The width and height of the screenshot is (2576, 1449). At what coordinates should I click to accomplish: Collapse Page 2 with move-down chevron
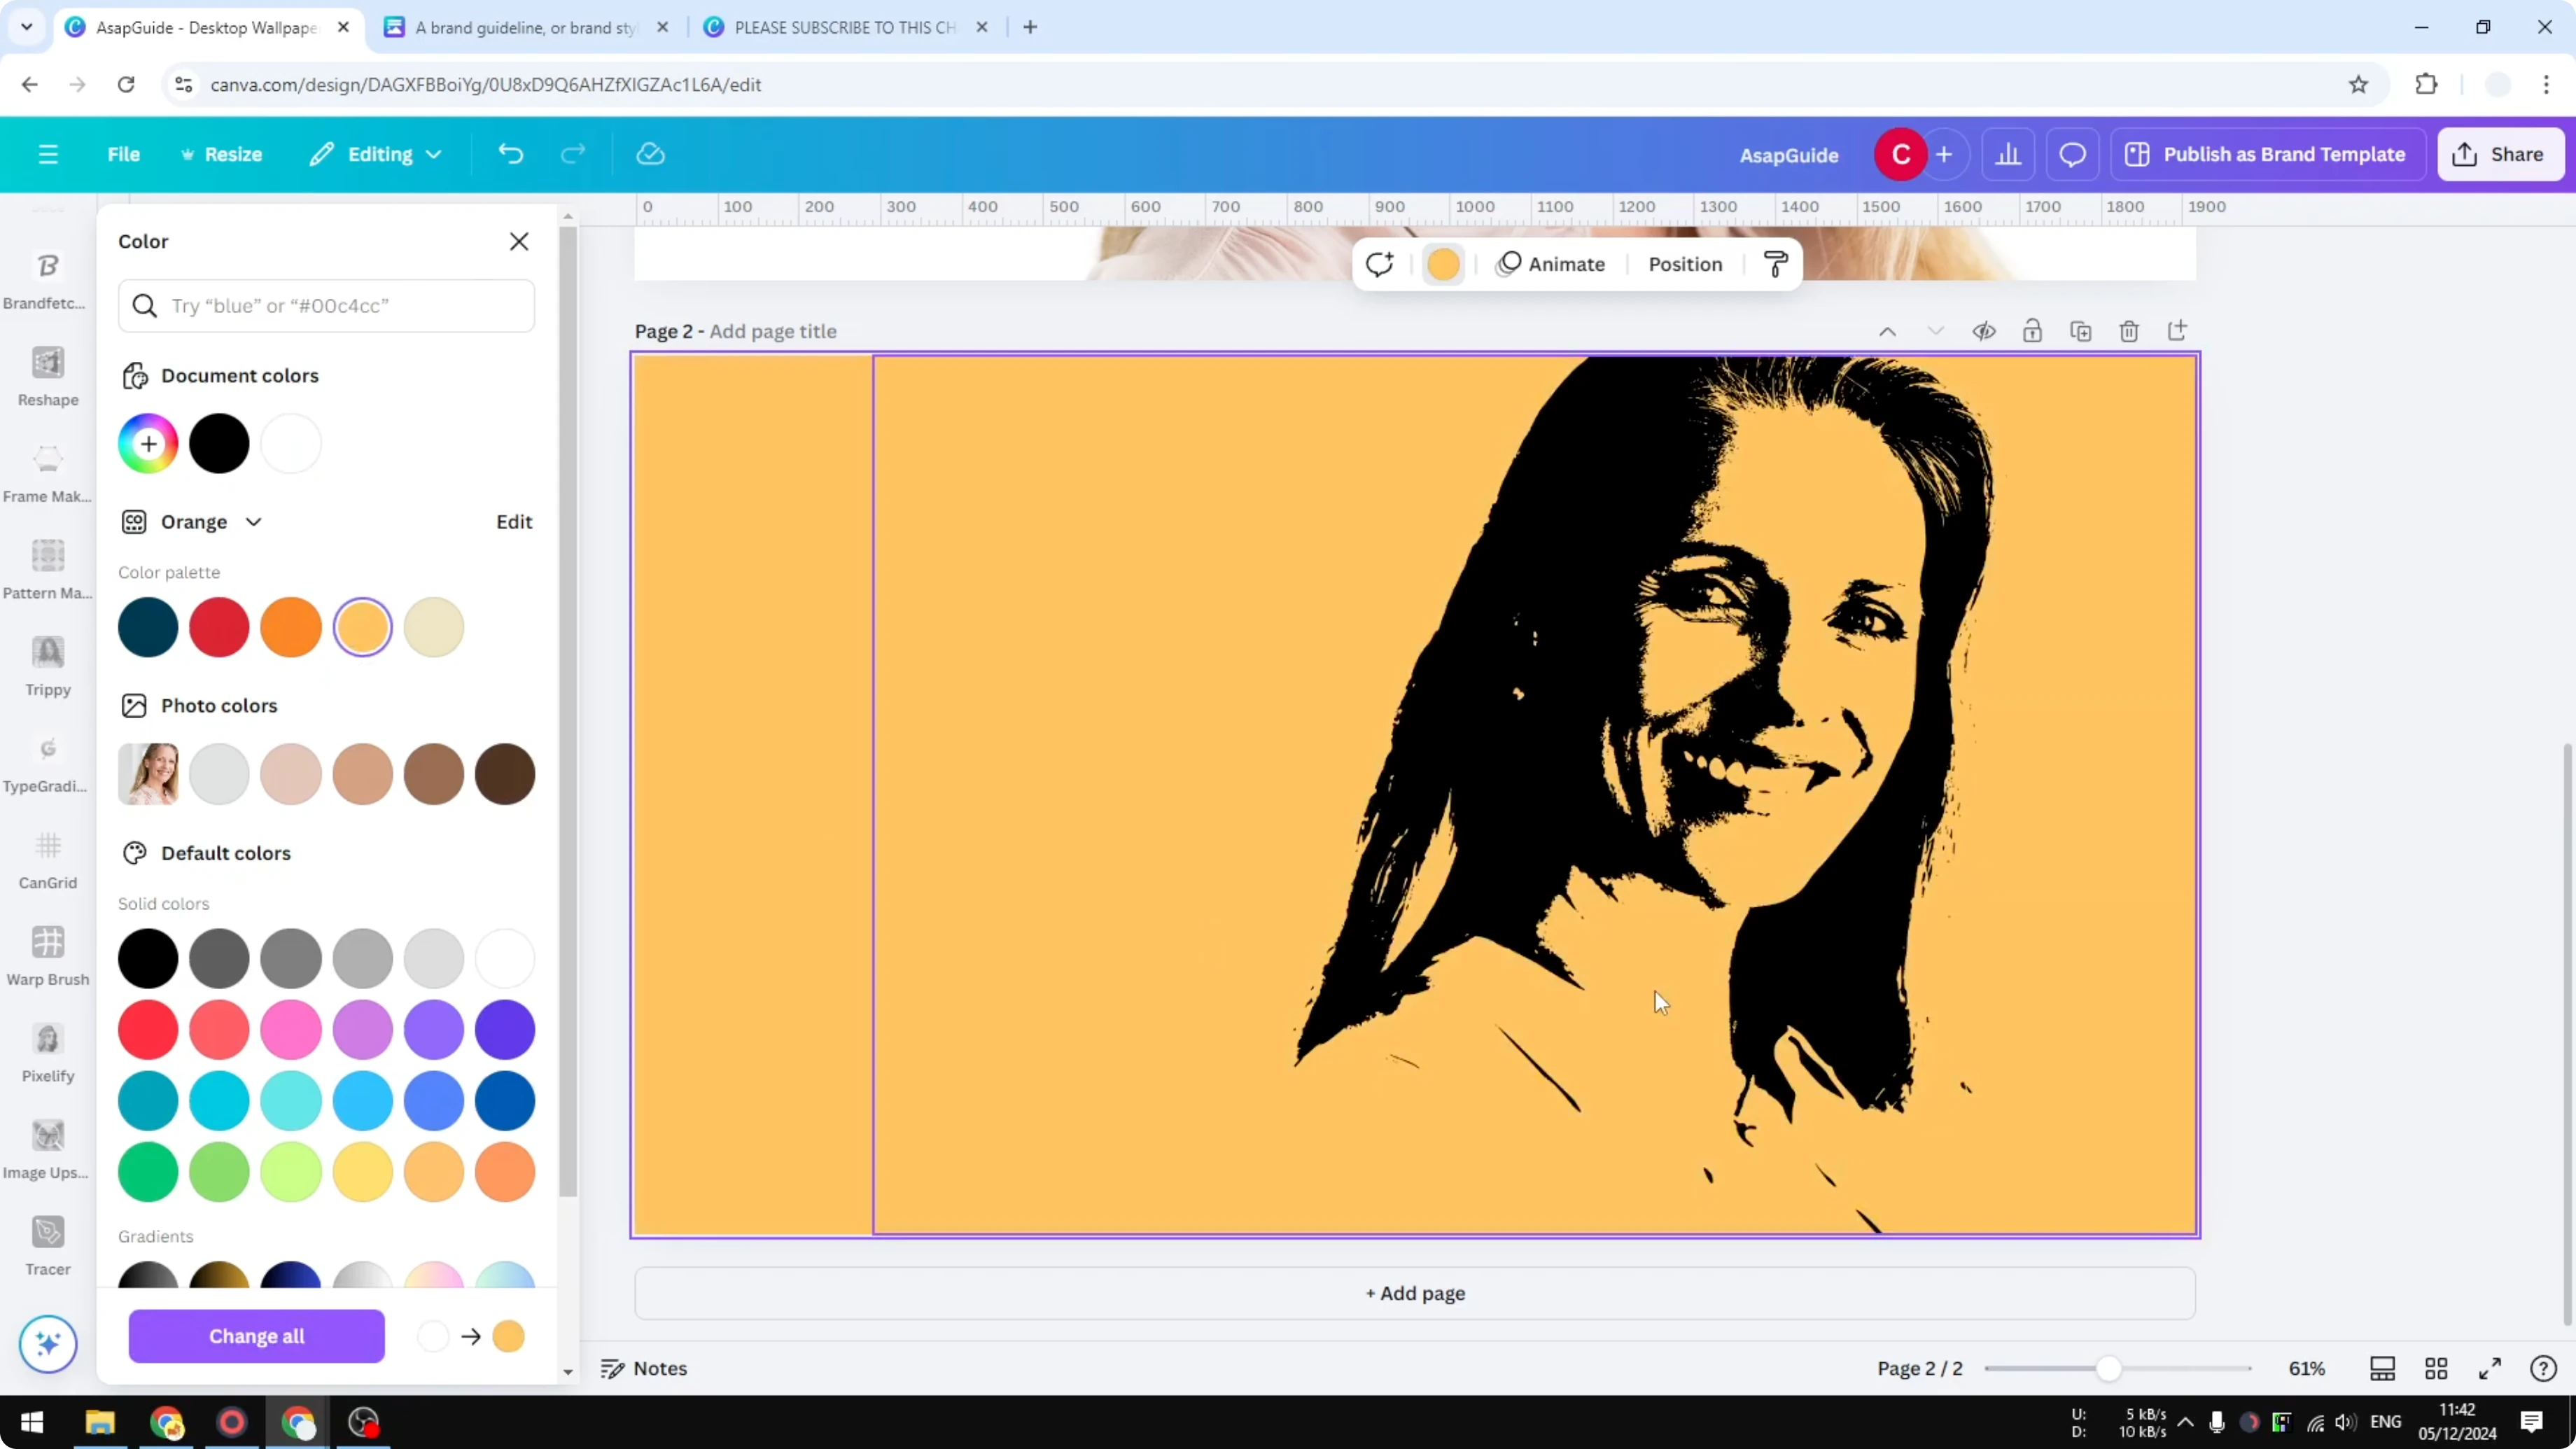click(x=1936, y=330)
